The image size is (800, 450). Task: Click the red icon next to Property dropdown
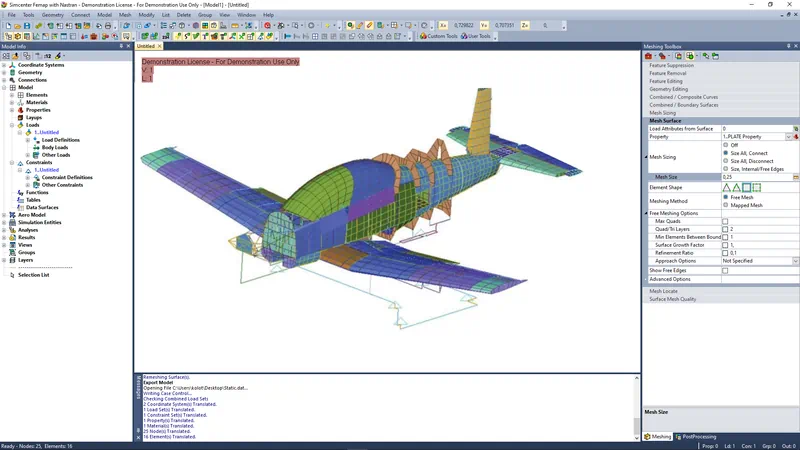pos(796,137)
